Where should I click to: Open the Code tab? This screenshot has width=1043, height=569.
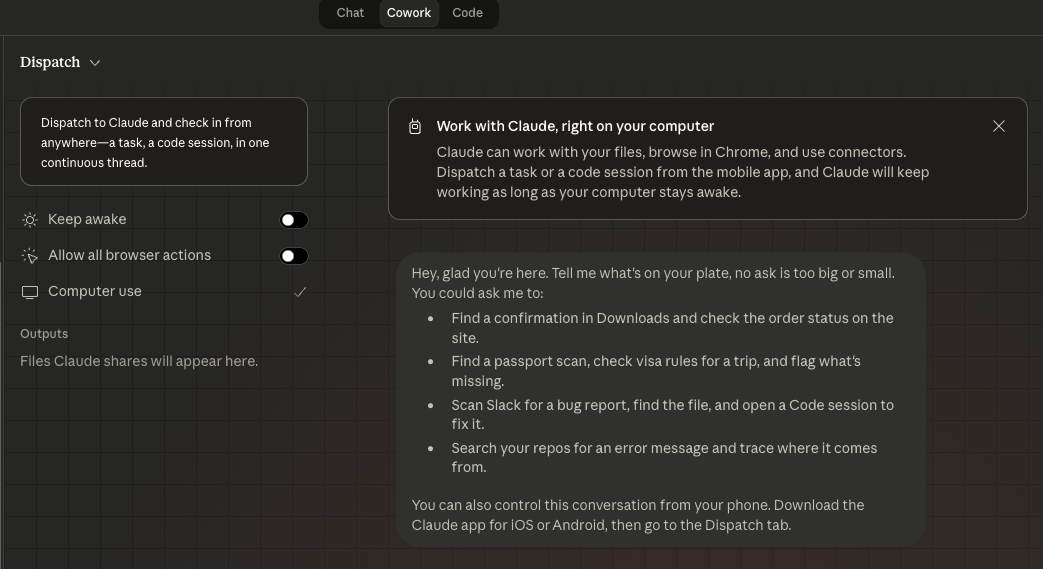tap(467, 13)
